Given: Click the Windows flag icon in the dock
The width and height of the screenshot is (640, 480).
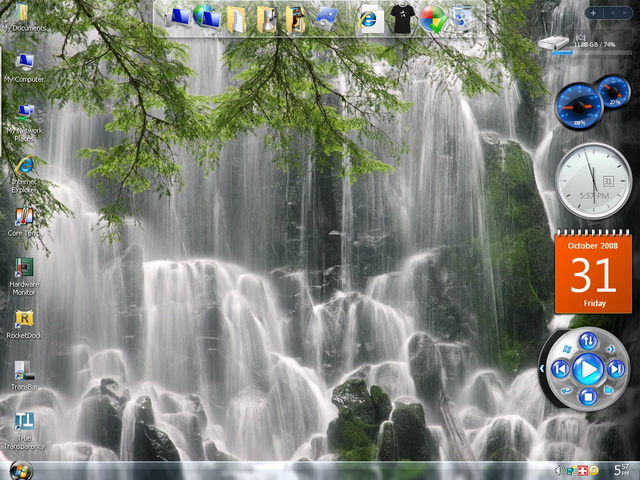Looking at the screenshot, I should [432, 18].
